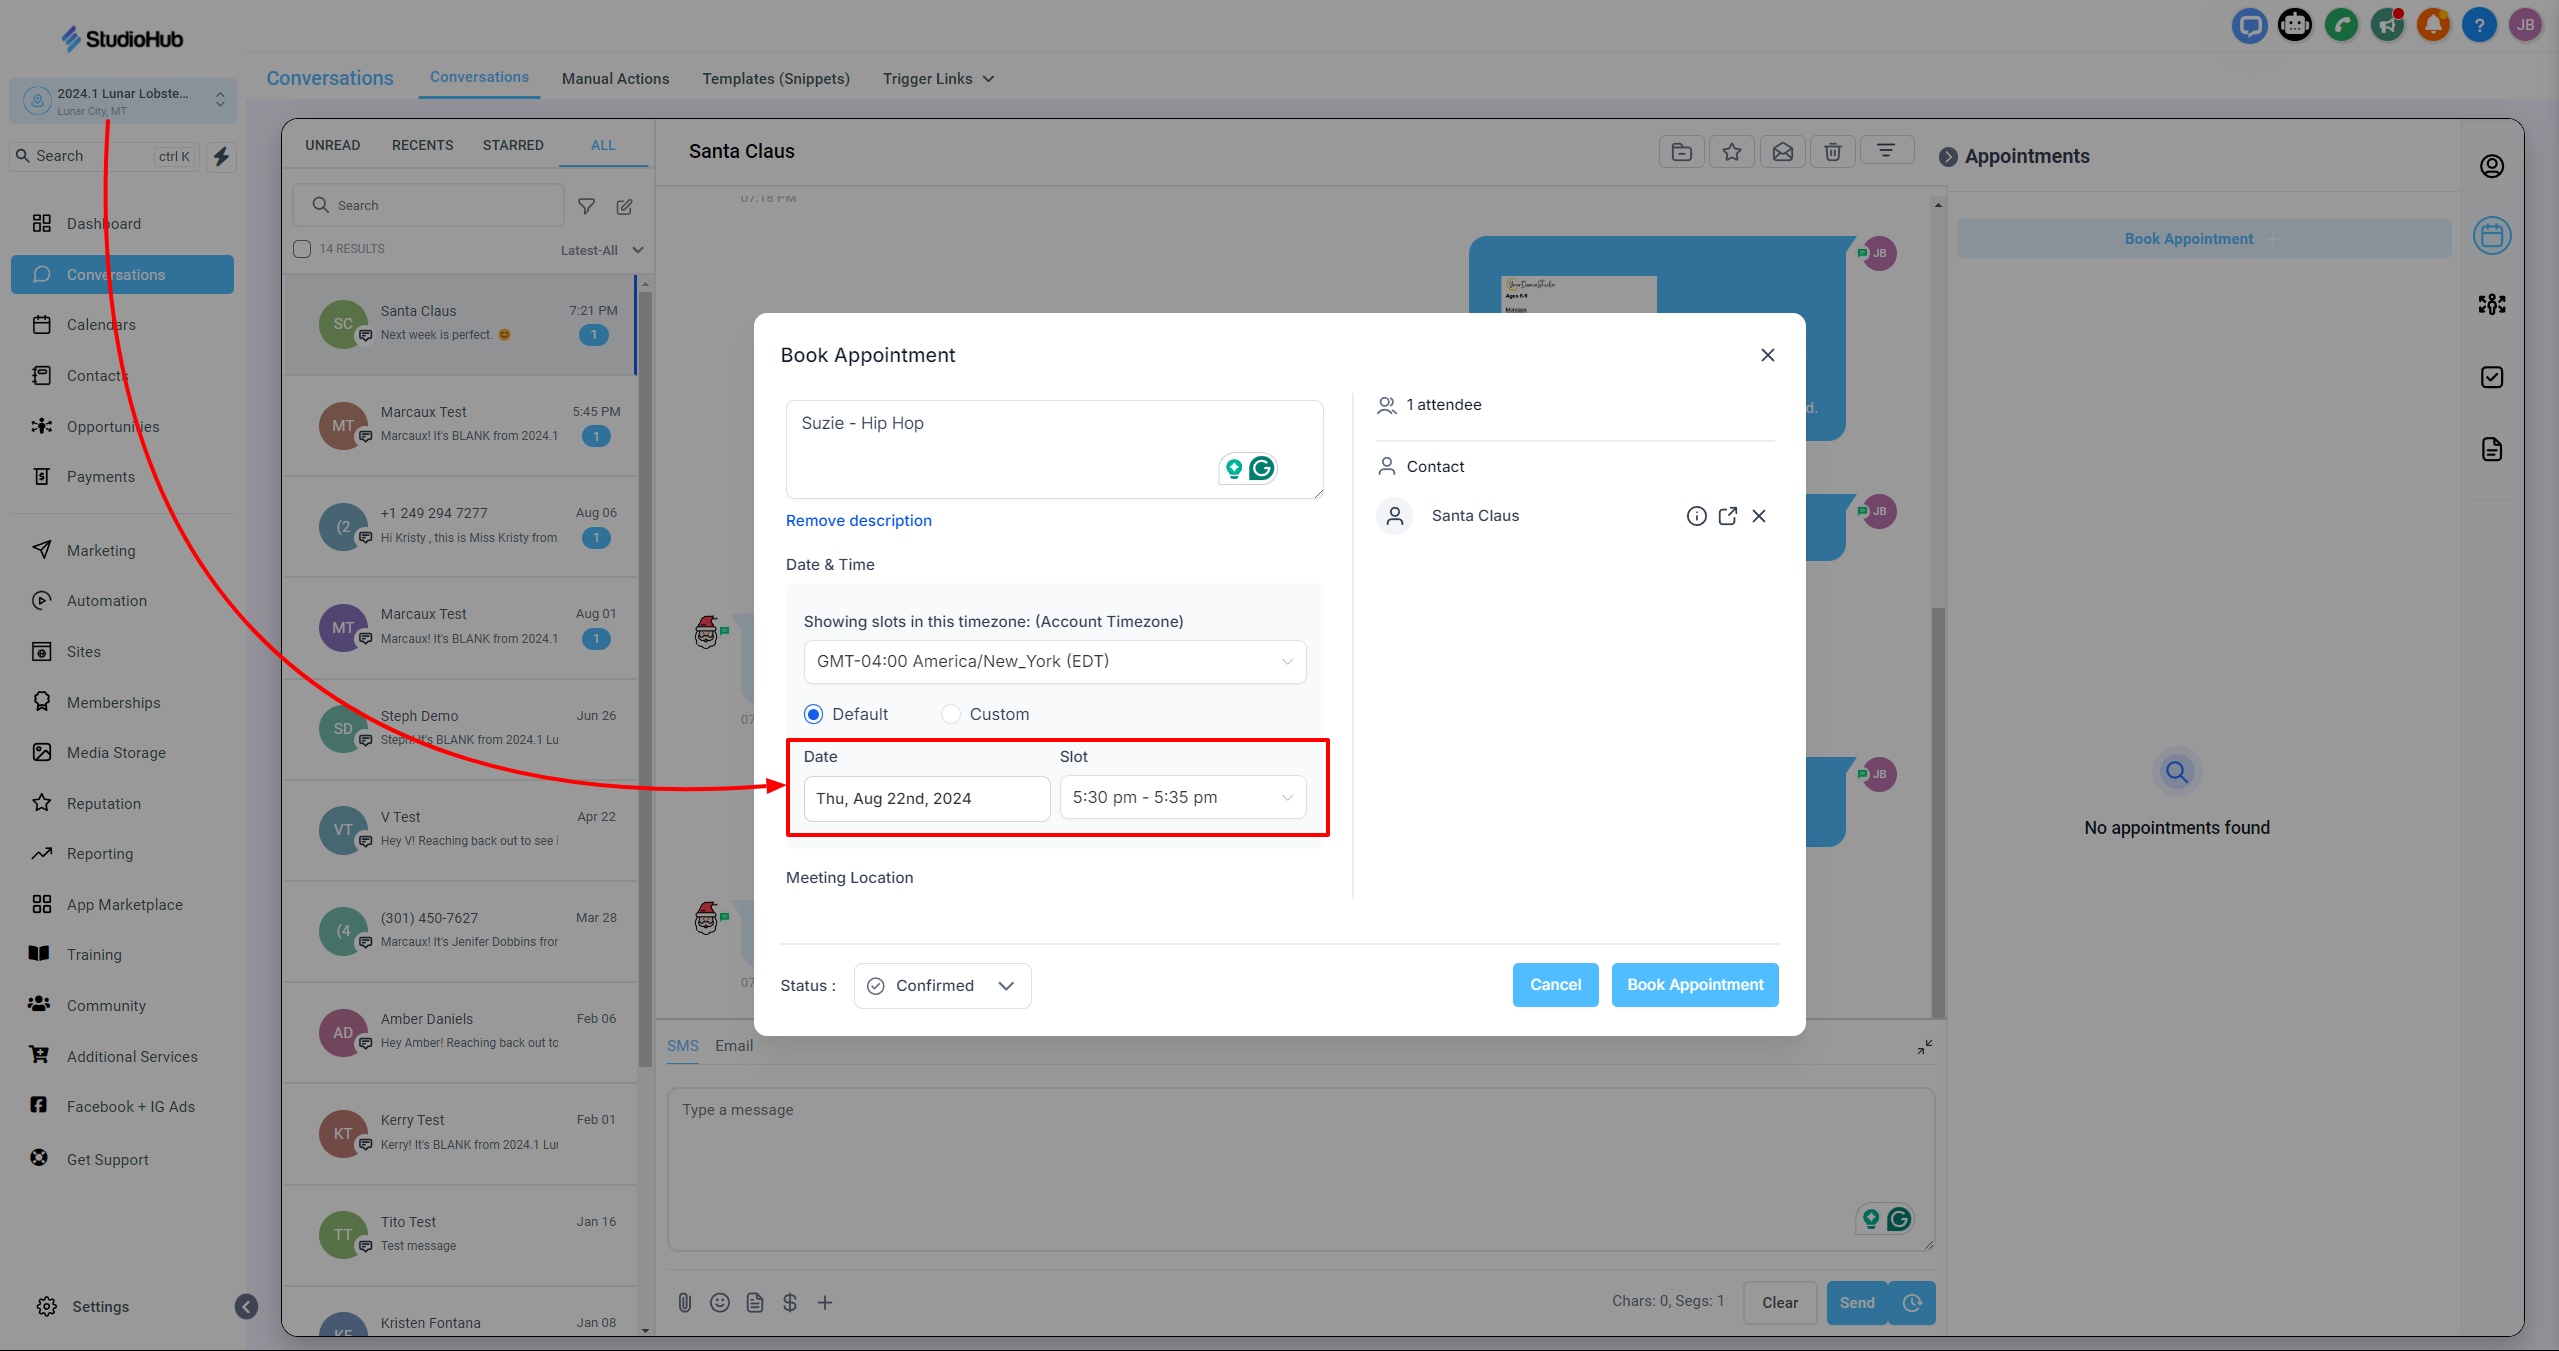Expand the Slot time dropdown
The image size is (2559, 1351).
(x=1182, y=798)
